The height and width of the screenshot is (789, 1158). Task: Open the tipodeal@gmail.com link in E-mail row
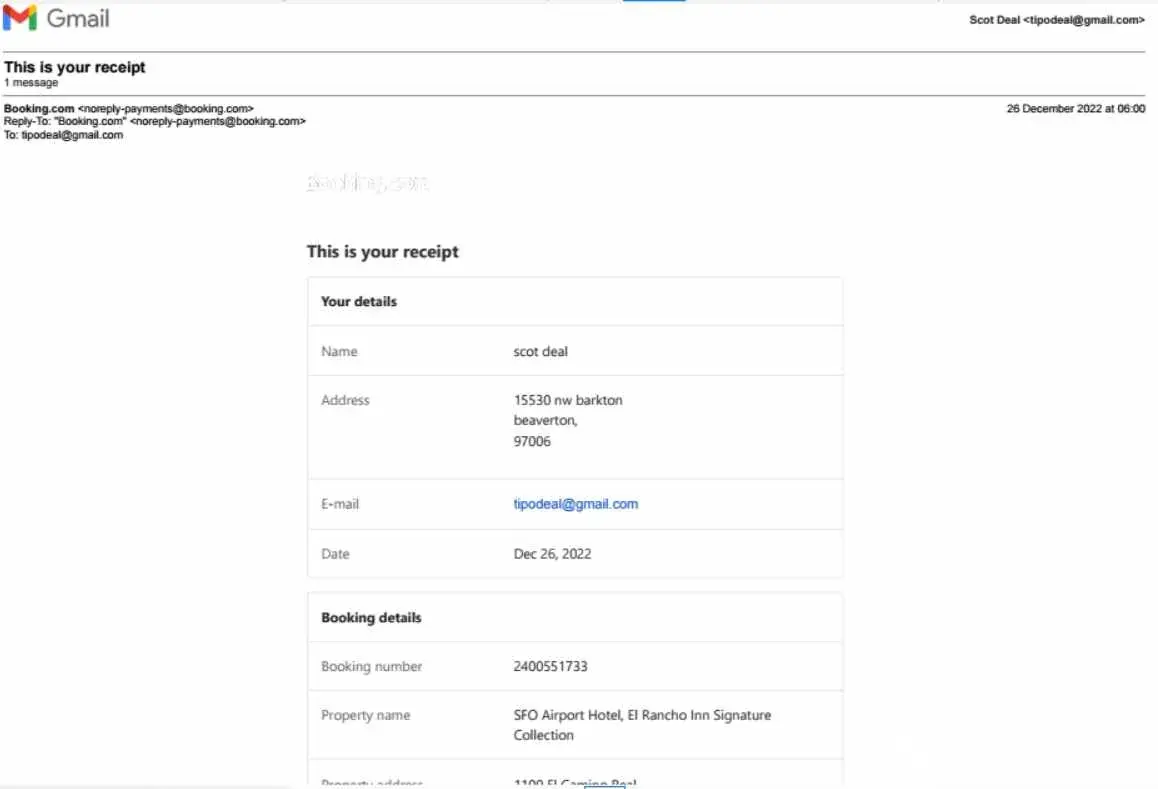coord(575,504)
